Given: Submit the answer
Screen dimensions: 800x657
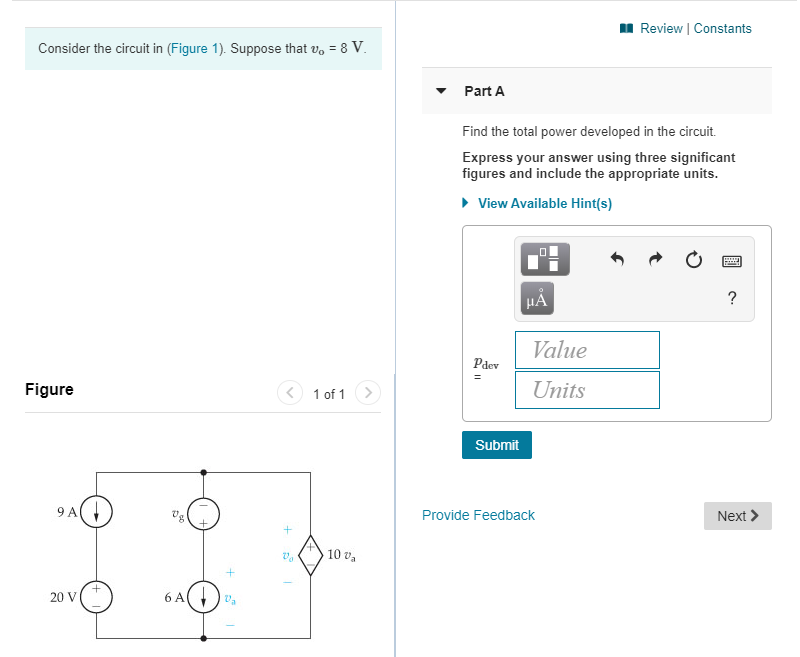Looking at the screenshot, I should tap(496, 445).
